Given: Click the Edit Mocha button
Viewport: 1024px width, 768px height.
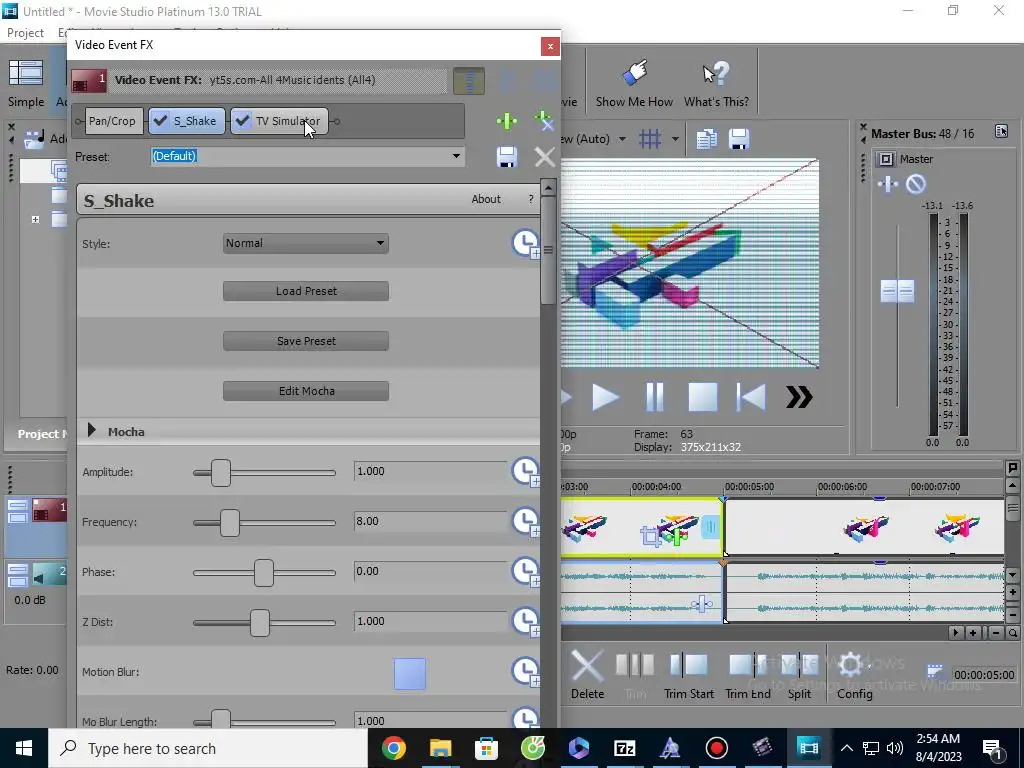Looking at the screenshot, I should coord(306,391).
